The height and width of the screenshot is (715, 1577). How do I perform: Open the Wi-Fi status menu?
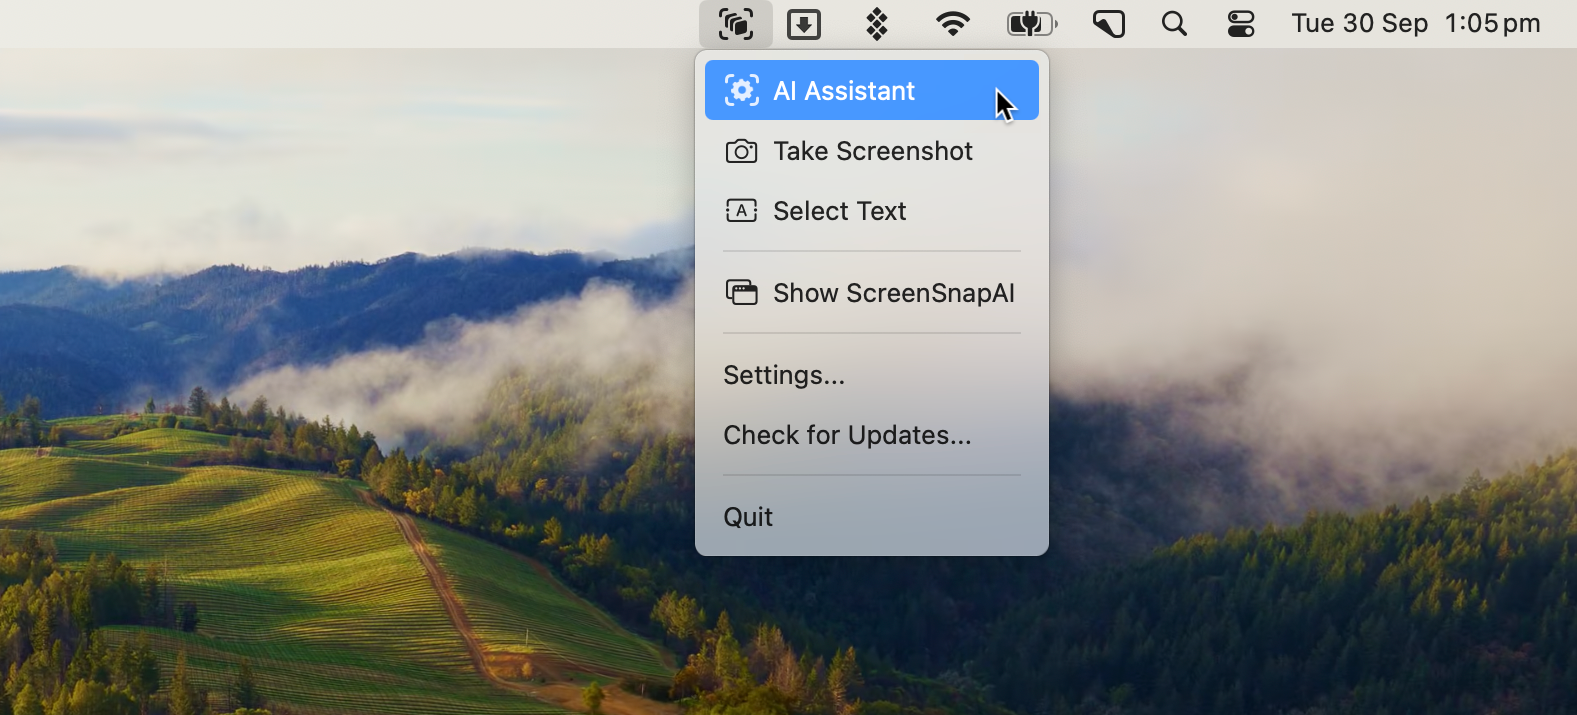click(x=952, y=24)
